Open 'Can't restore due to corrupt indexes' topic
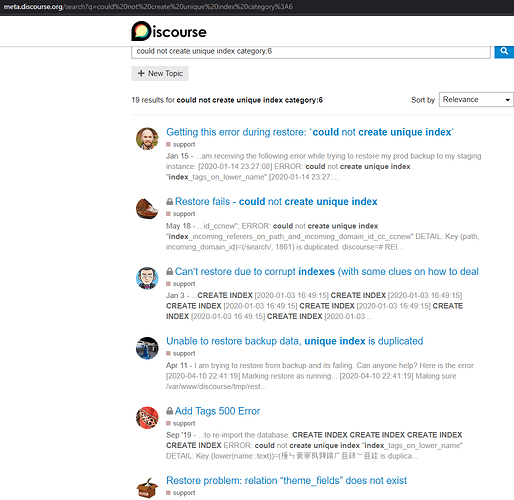 327,271
